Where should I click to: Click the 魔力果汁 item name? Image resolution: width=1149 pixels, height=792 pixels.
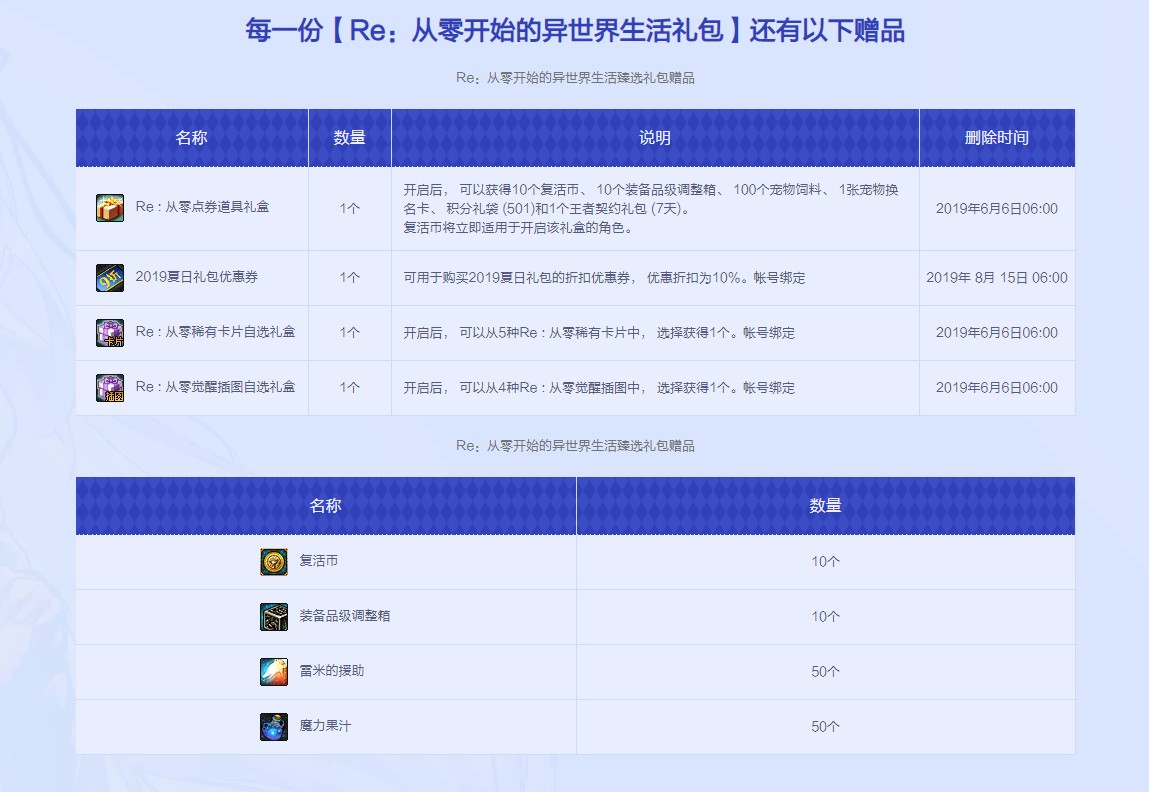coord(325,726)
